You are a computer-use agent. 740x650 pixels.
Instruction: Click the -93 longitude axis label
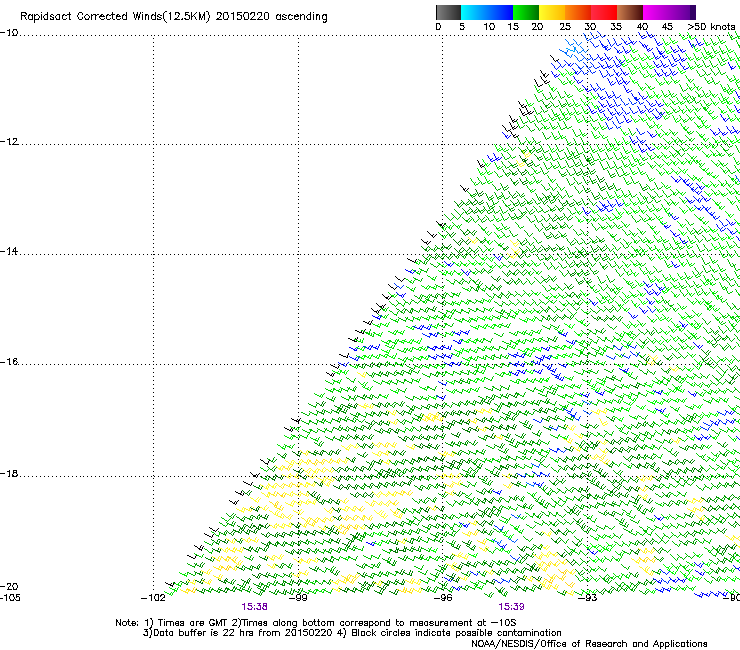(x=588, y=598)
